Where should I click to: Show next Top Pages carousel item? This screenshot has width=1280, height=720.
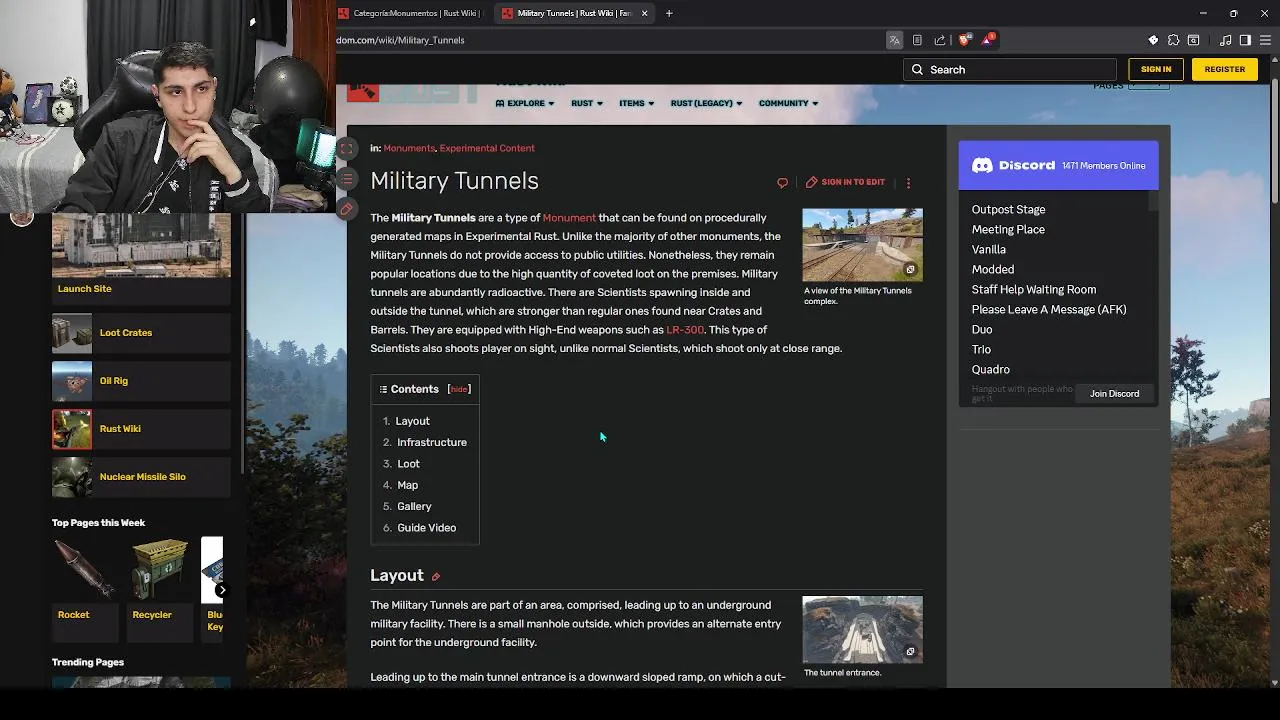[222, 590]
